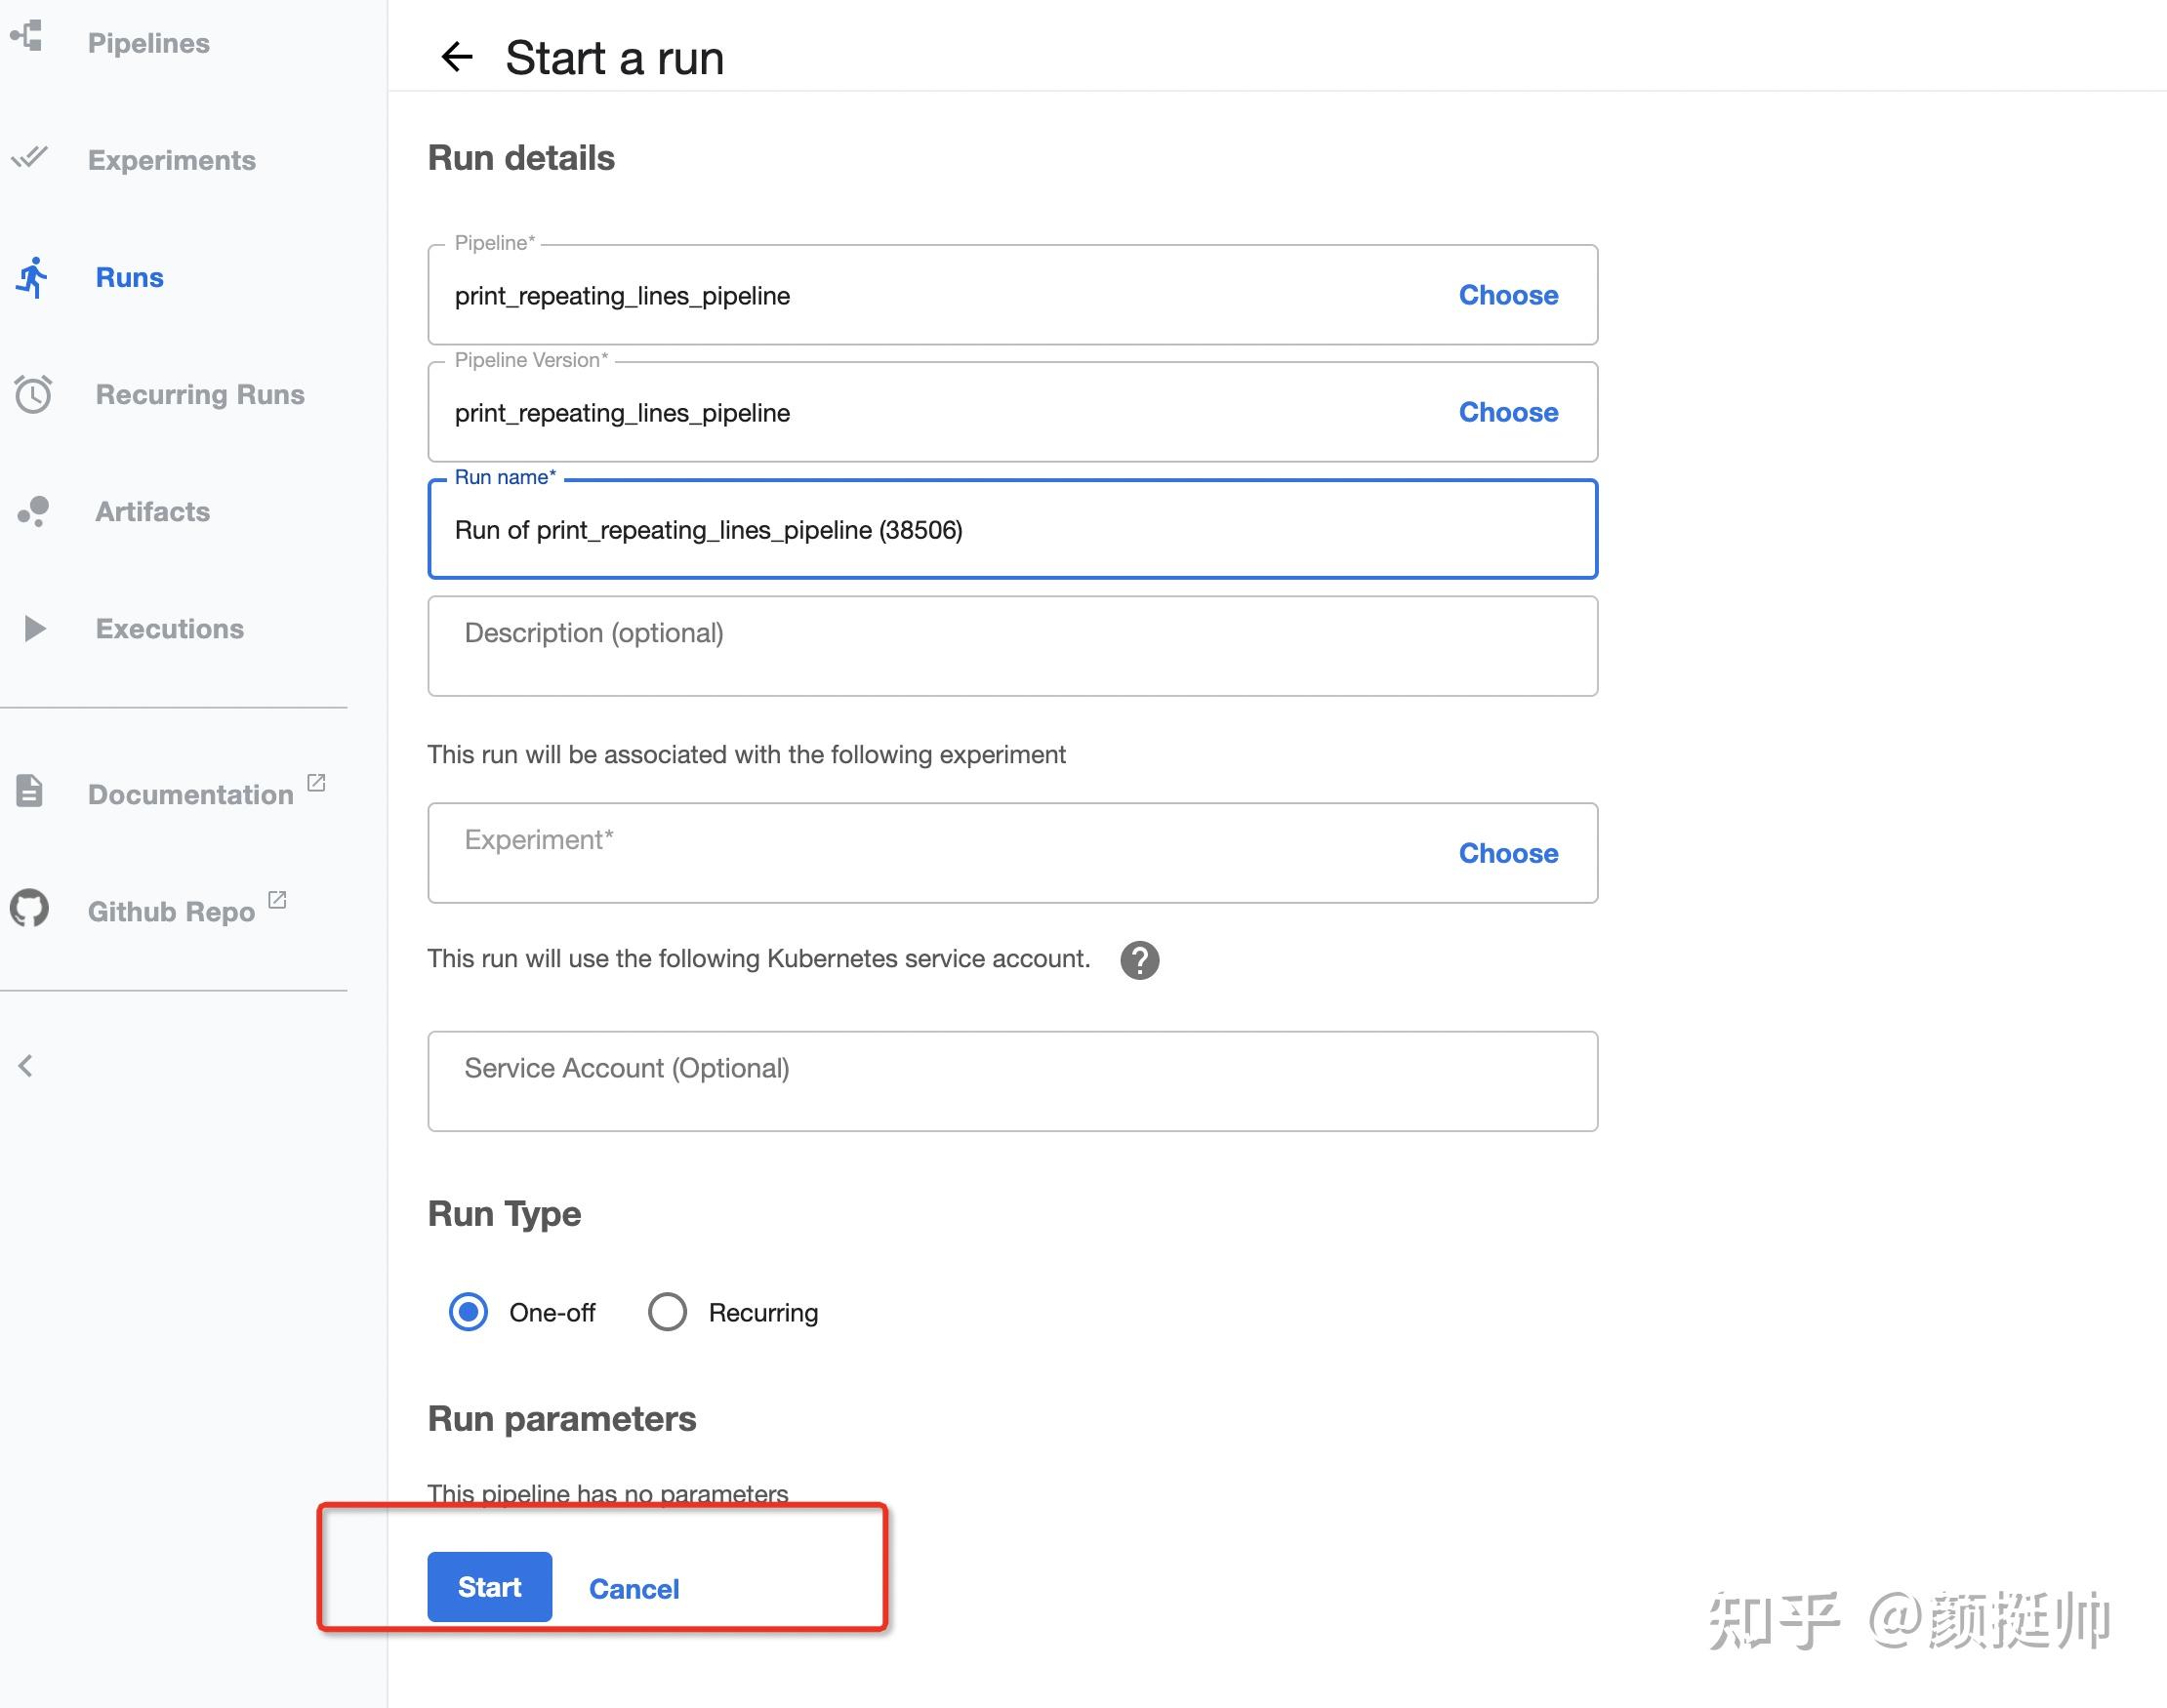Select the Artifacts icon
Screen dimensions: 2167x1708
pyautogui.click(x=33, y=511)
